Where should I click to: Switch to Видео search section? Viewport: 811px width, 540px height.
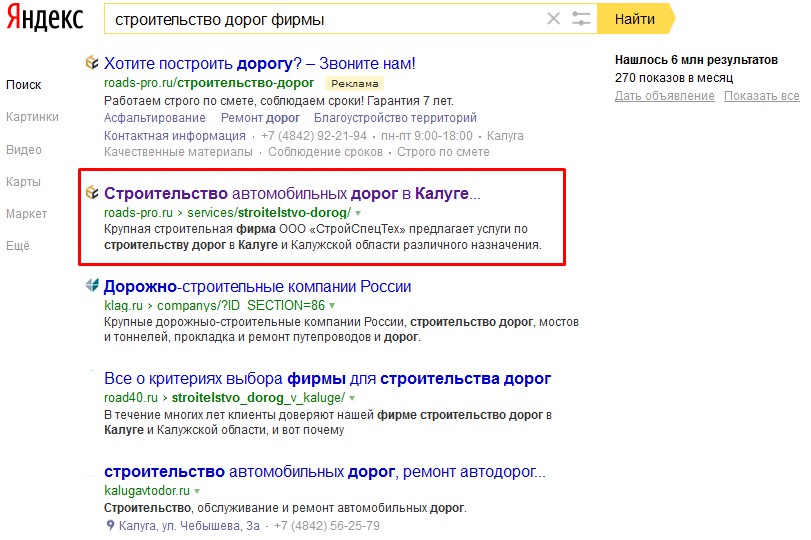click(x=24, y=150)
